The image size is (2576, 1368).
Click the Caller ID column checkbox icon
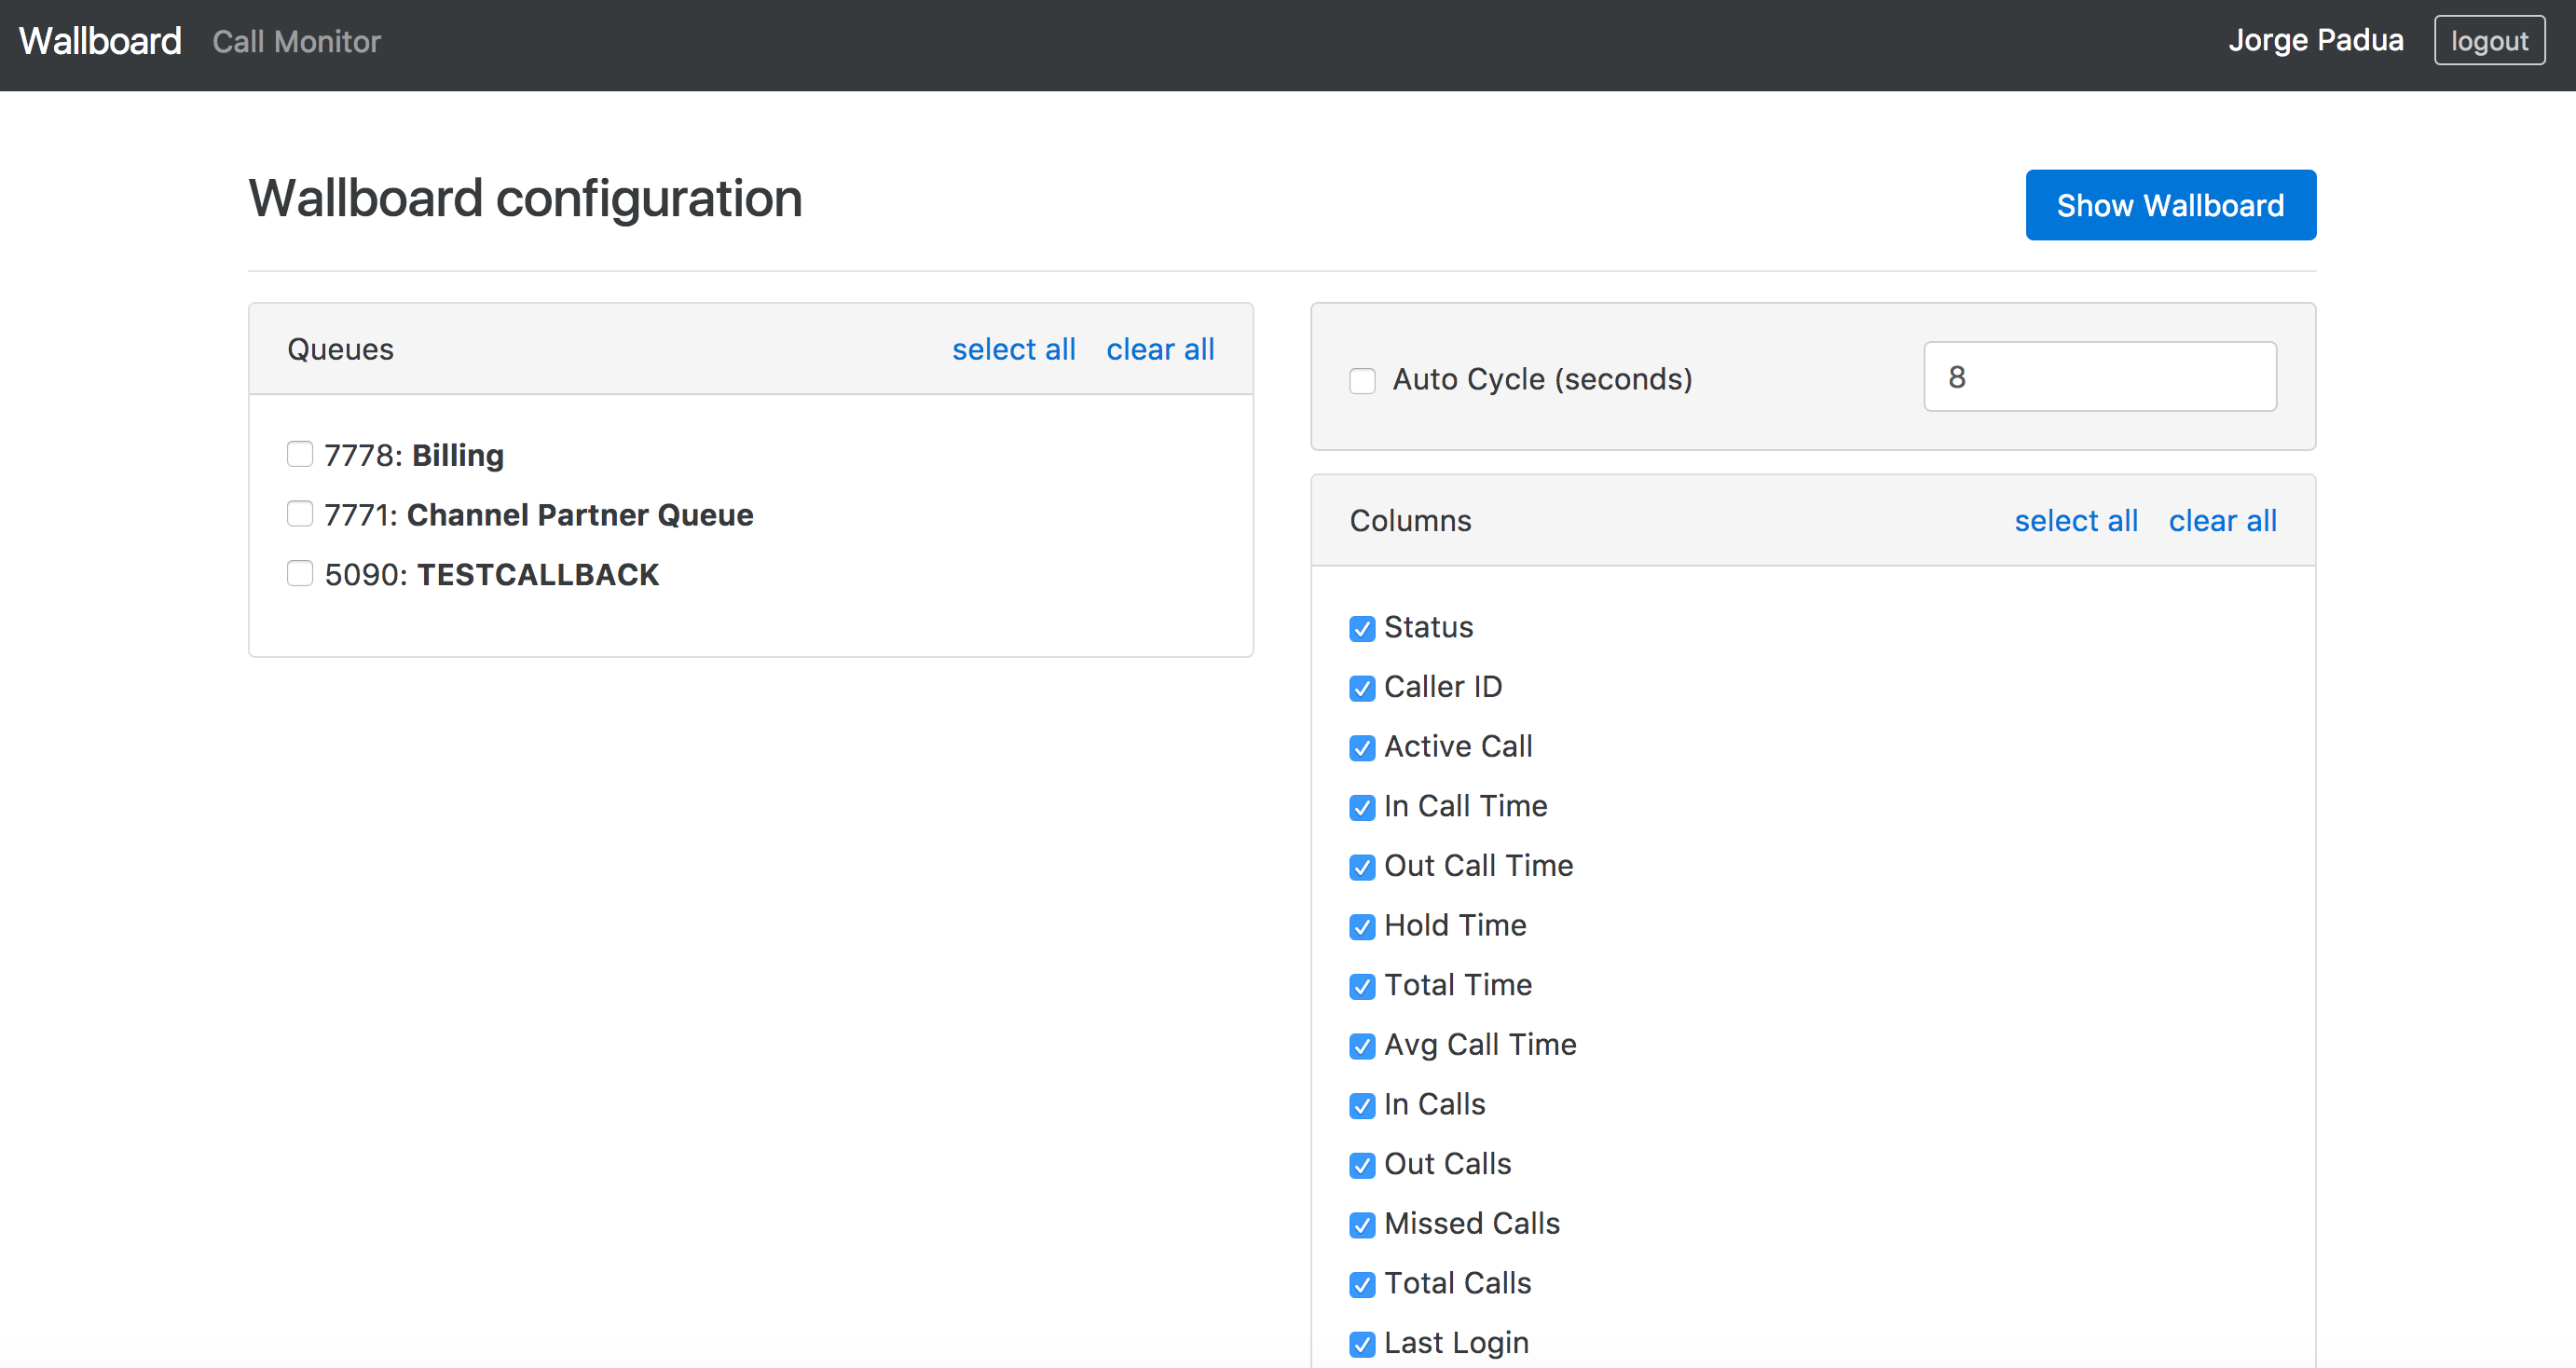click(x=1362, y=687)
